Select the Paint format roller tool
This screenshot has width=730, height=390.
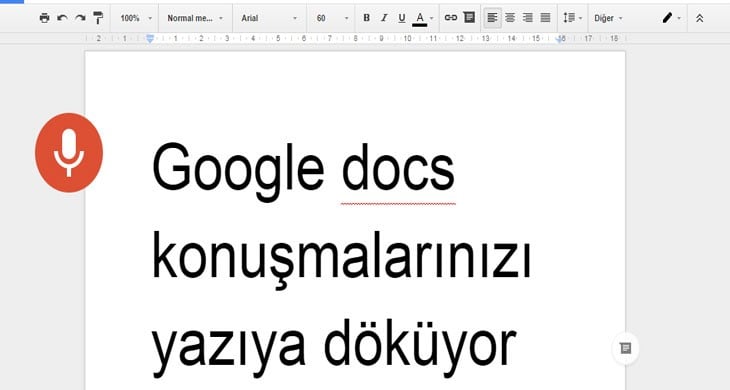pyautogui.click(x=98, y=18)
